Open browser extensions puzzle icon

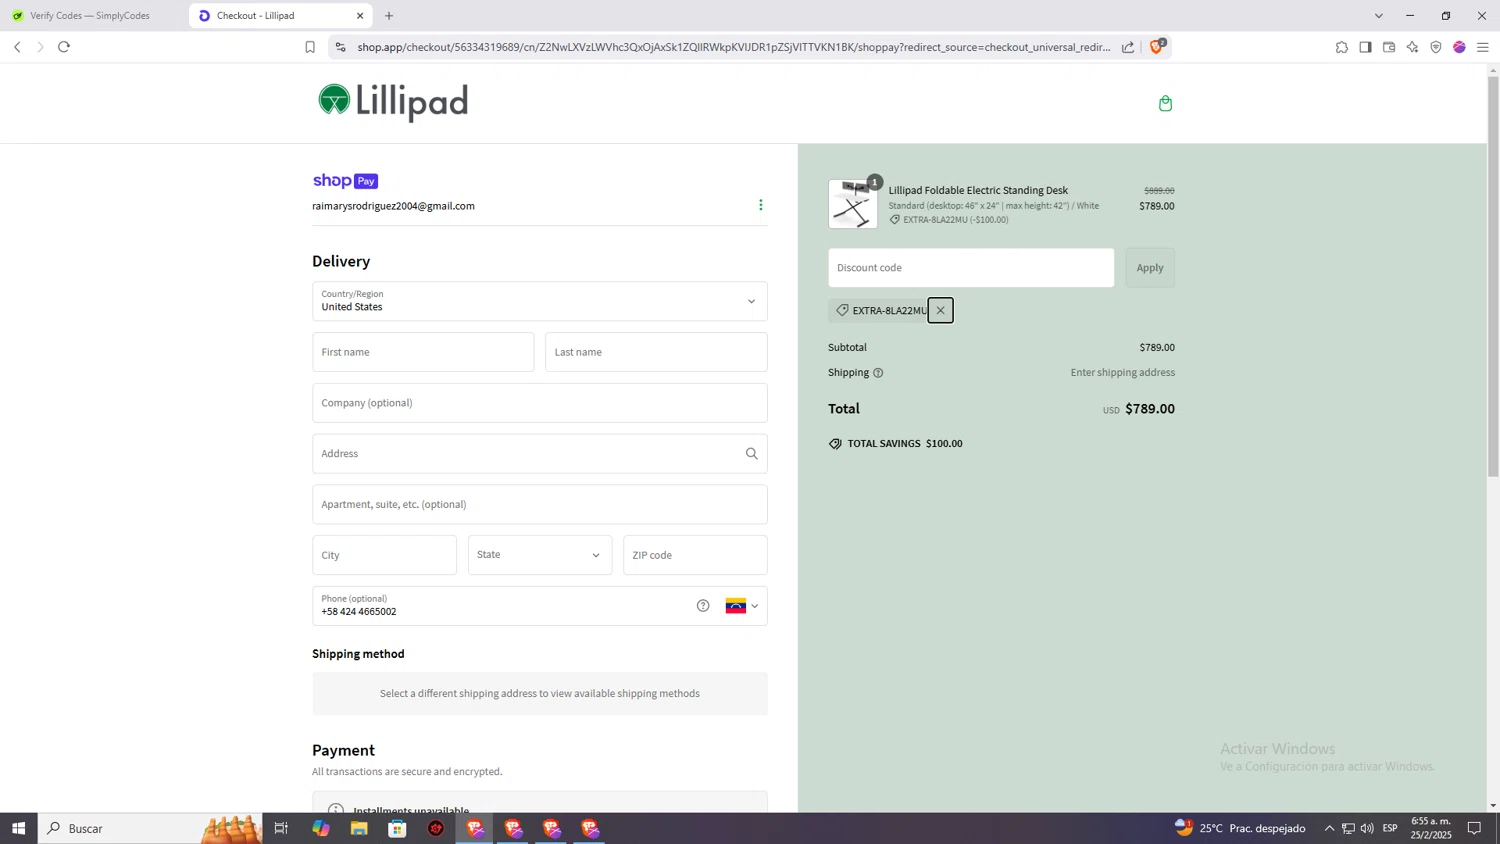point(1342,47)
